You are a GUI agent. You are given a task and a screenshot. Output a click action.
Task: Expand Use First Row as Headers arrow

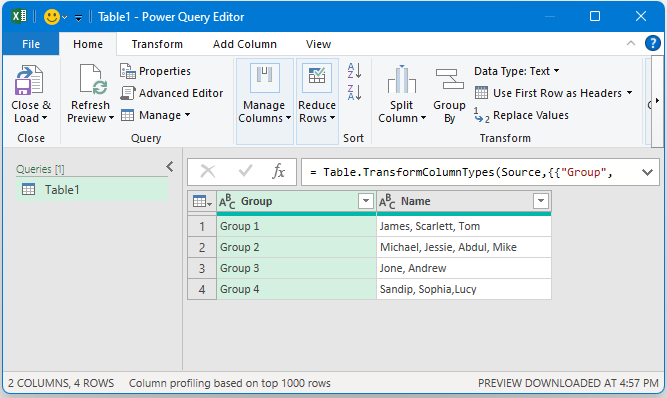[629, 93]
